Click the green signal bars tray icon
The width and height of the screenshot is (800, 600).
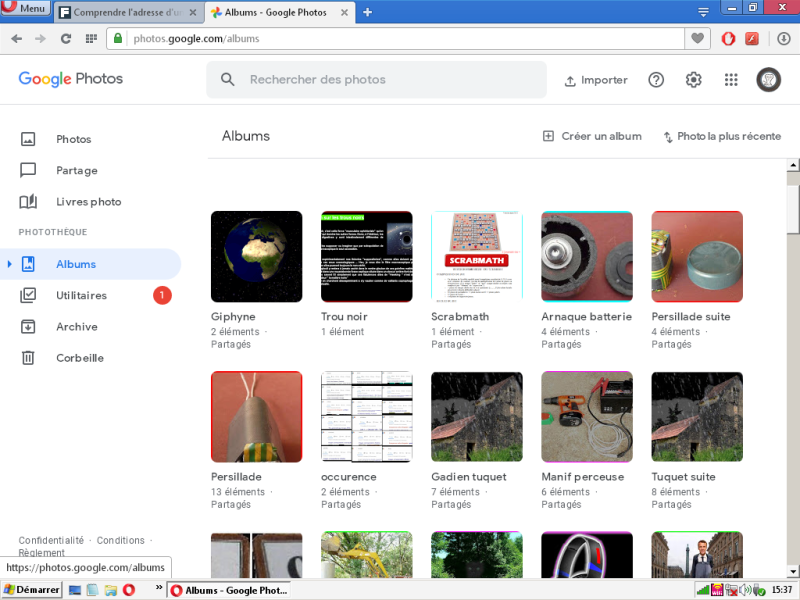(x=703, y=590)
